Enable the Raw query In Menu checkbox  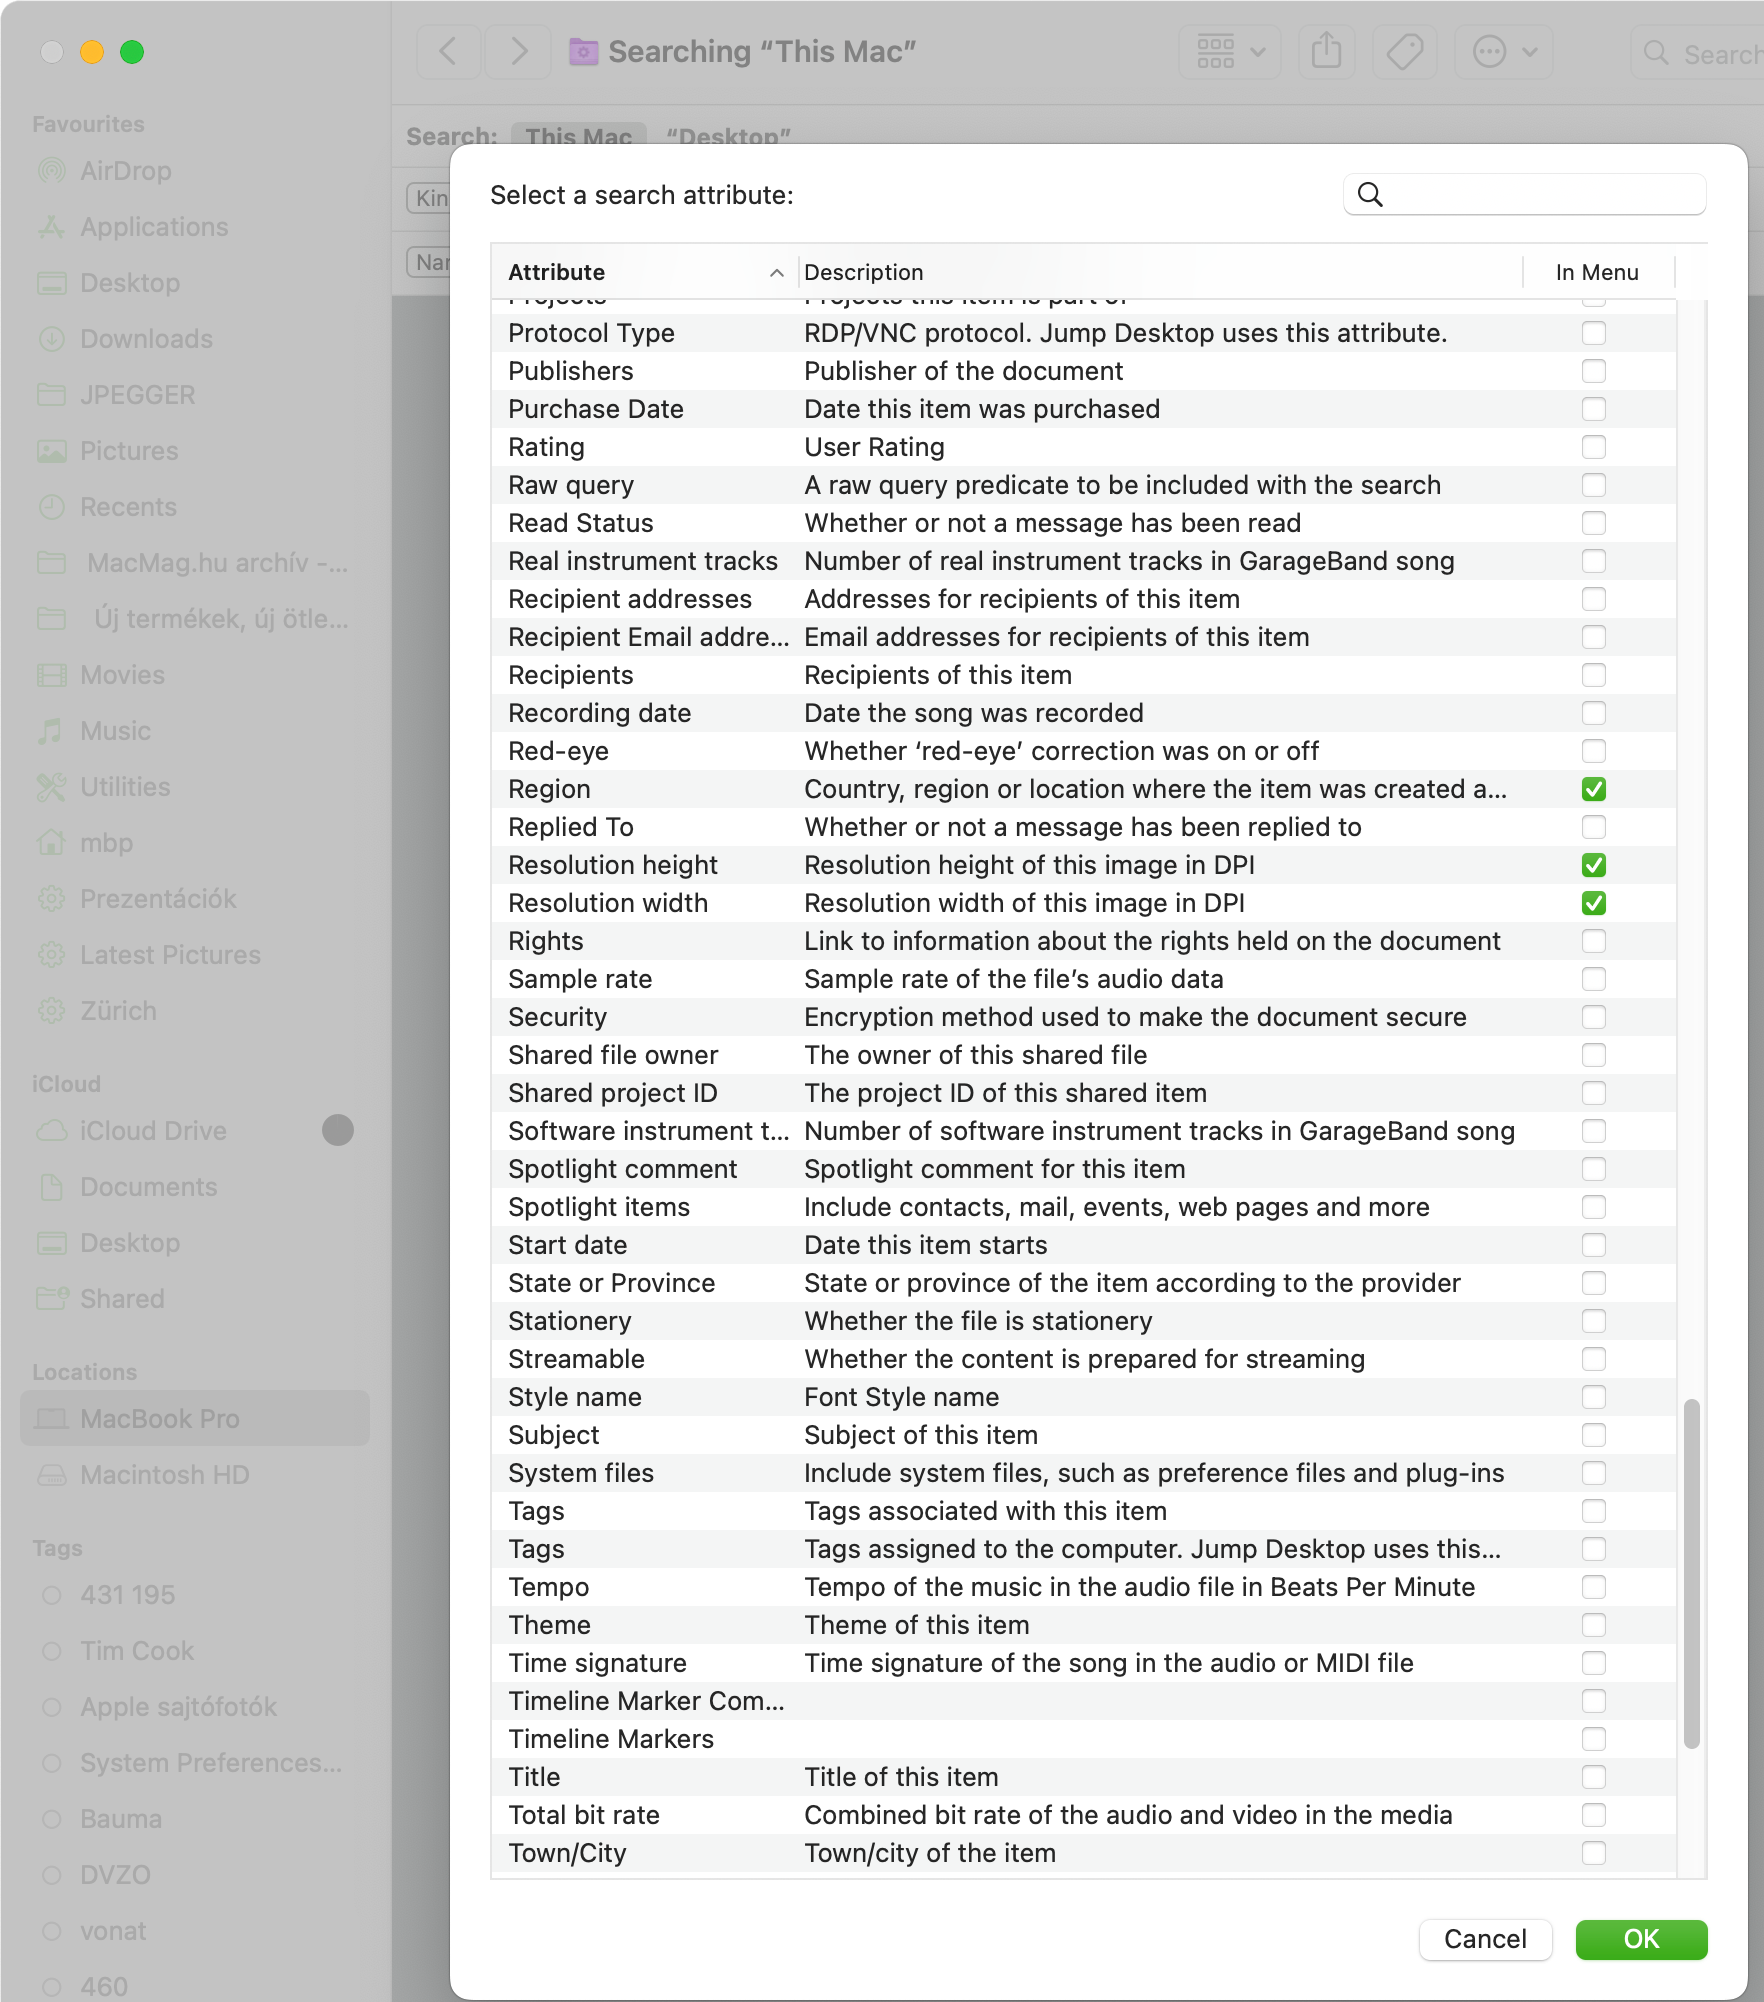click(x=1593, y=485)
